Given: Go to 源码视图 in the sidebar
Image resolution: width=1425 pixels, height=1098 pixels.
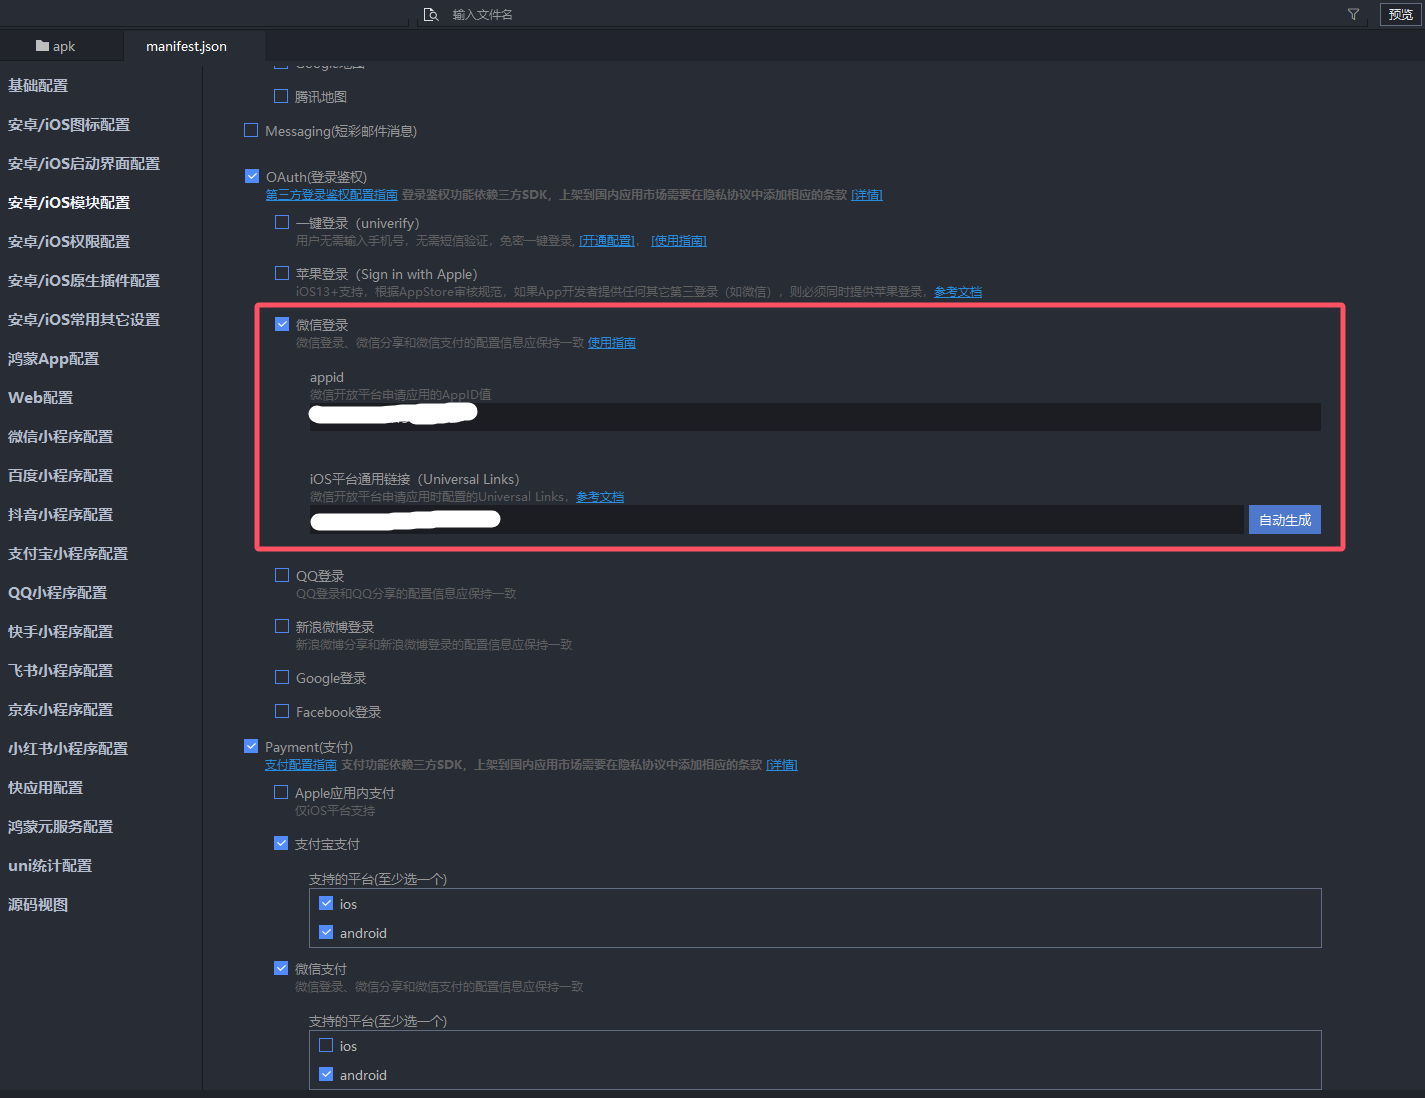Looking at the screenshot, I should tap(38, 905).
